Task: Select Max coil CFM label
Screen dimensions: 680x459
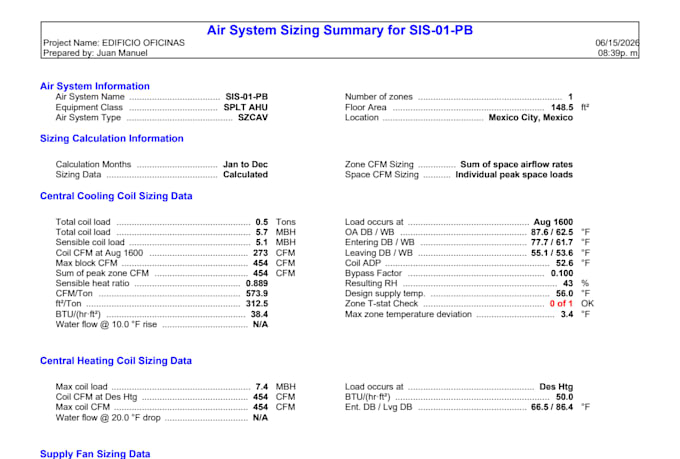Action: point(83,407)
